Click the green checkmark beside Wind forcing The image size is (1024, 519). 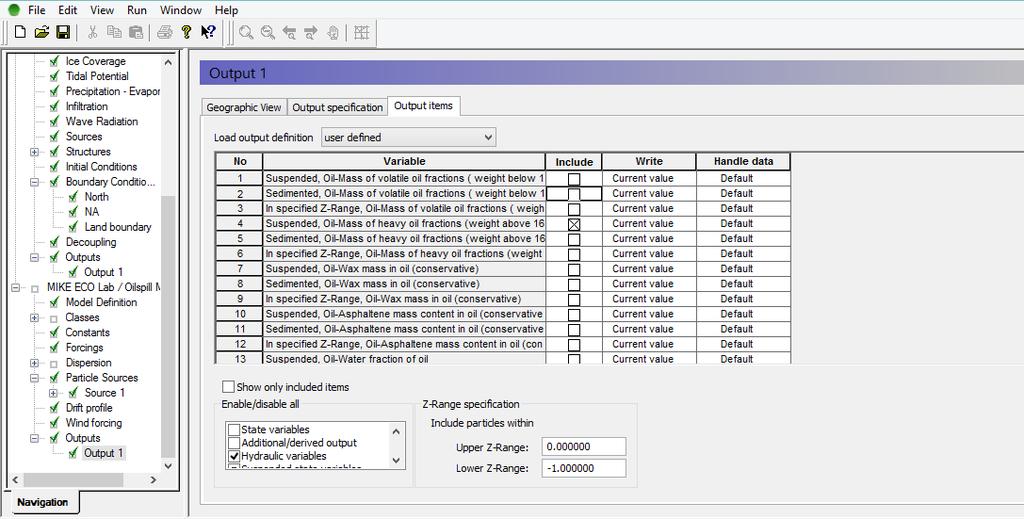click(54, 422)
